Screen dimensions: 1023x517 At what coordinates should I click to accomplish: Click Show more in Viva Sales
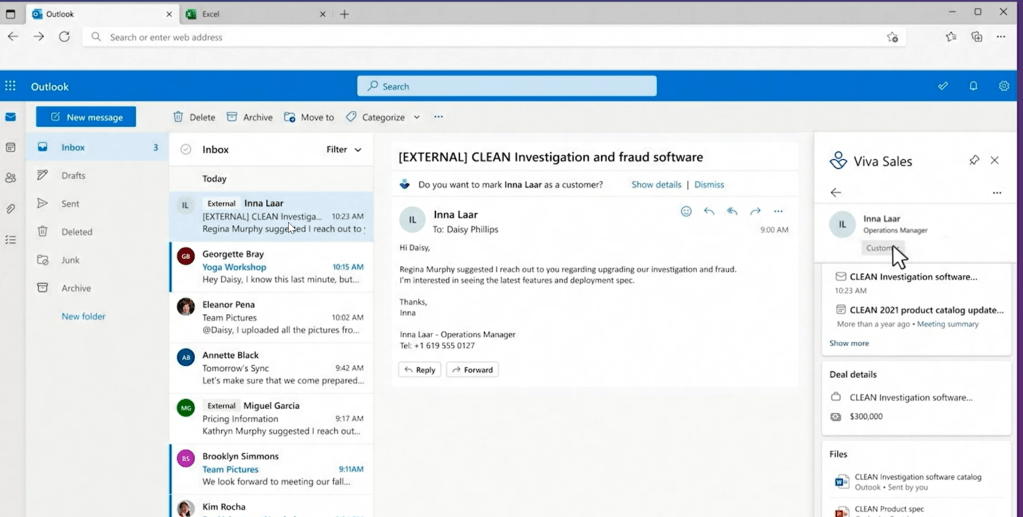coord(849,343)
